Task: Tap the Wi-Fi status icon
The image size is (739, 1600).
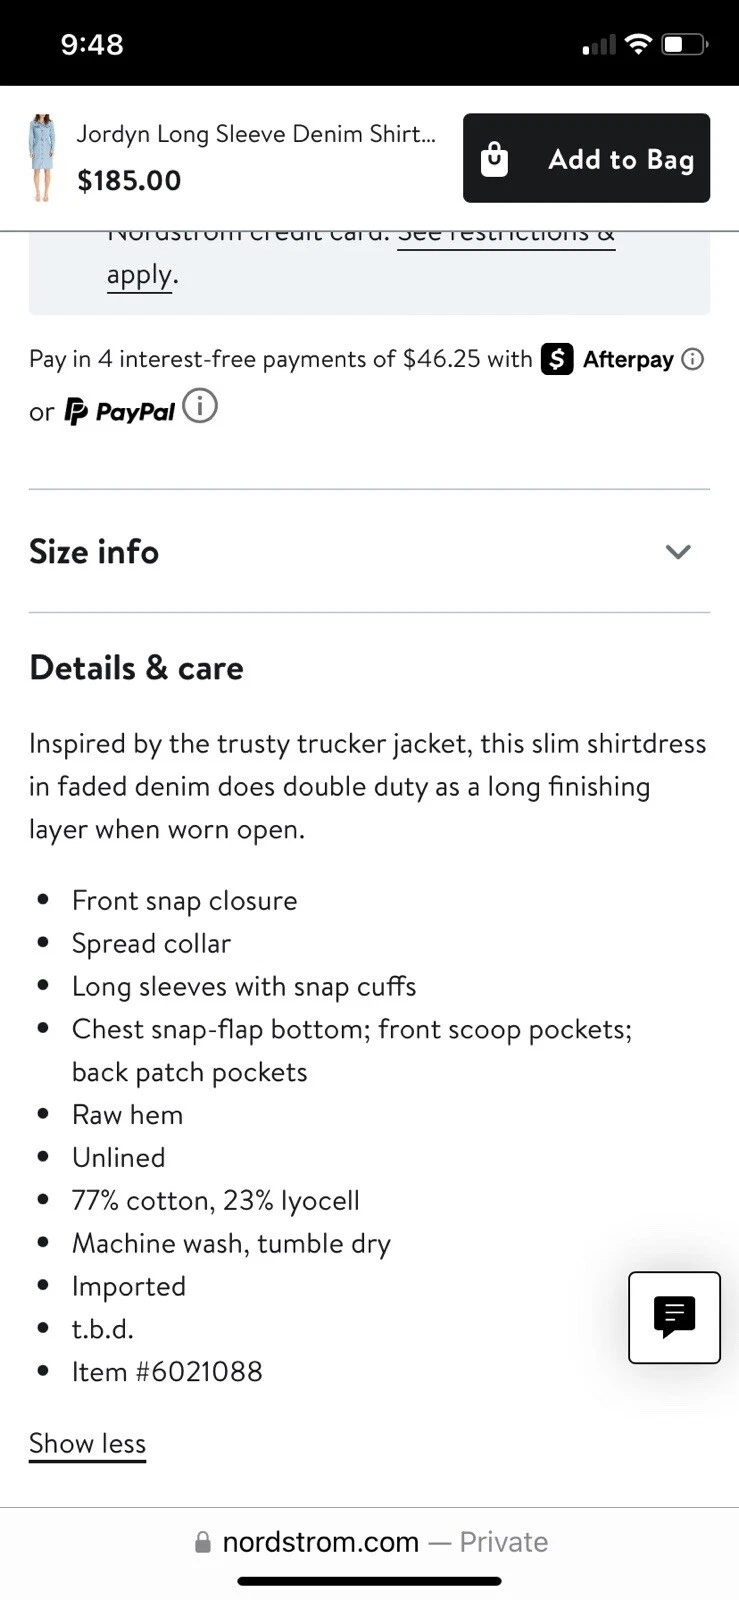Action: pos(638,44)
